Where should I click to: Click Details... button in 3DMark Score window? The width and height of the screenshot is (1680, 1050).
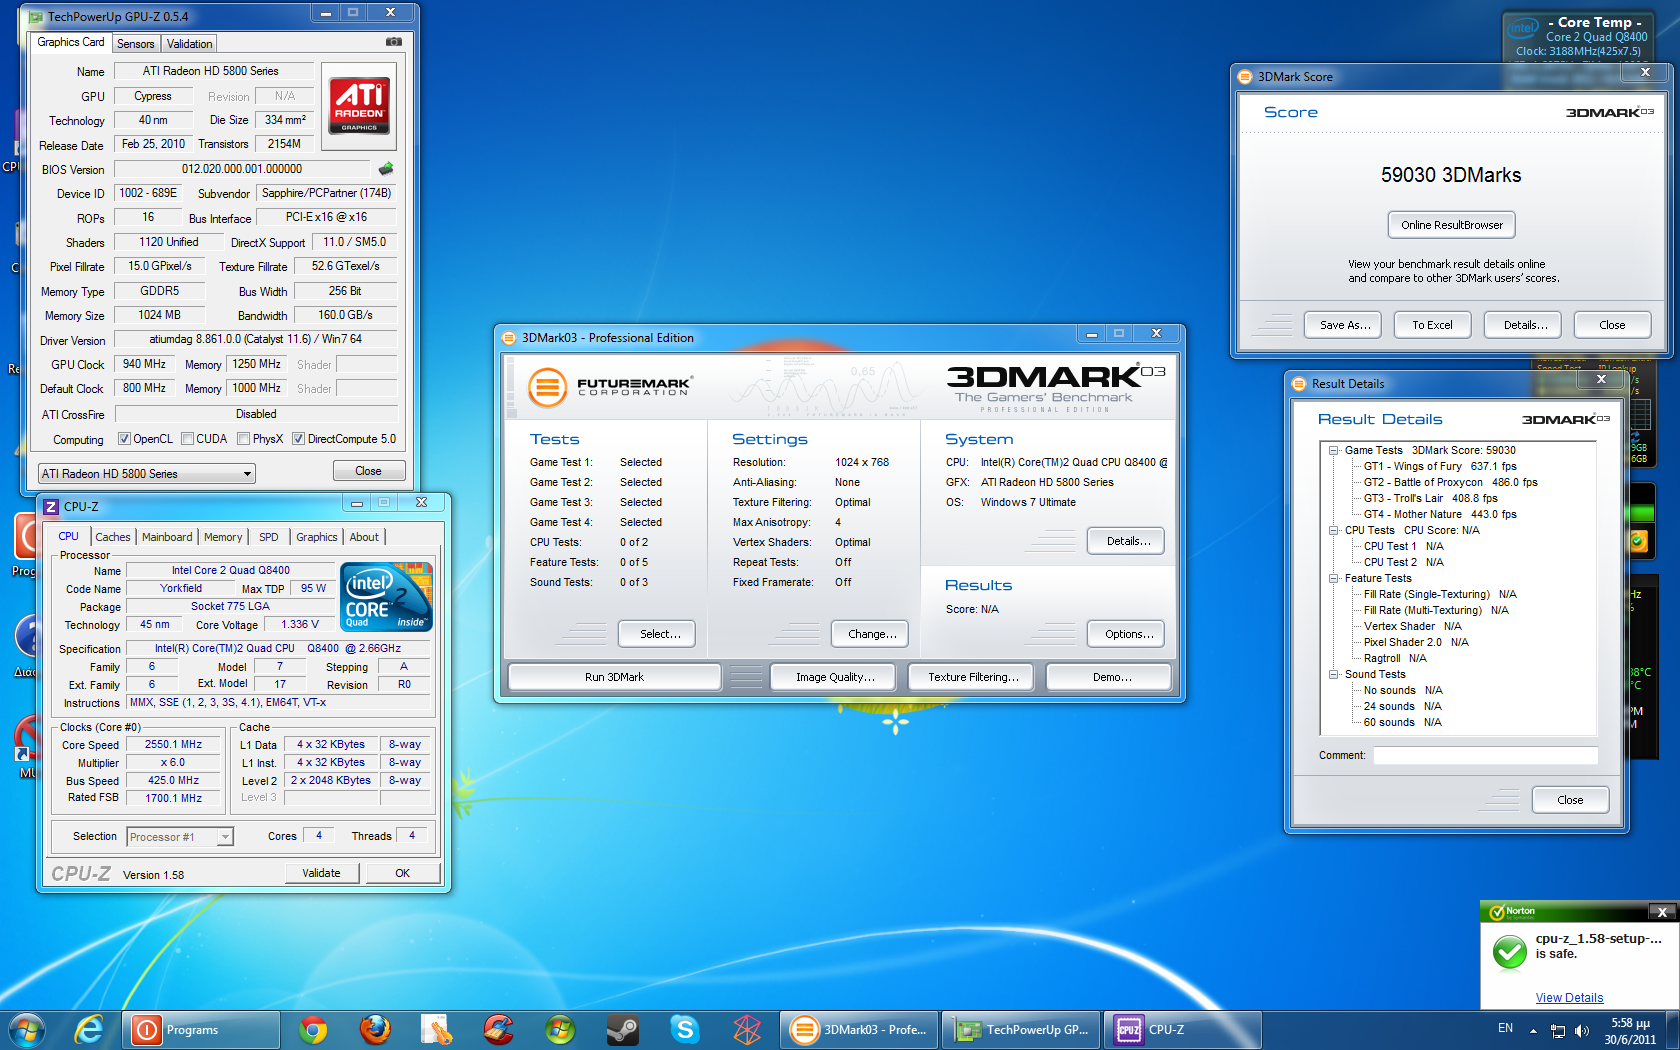click(1525, 325)
